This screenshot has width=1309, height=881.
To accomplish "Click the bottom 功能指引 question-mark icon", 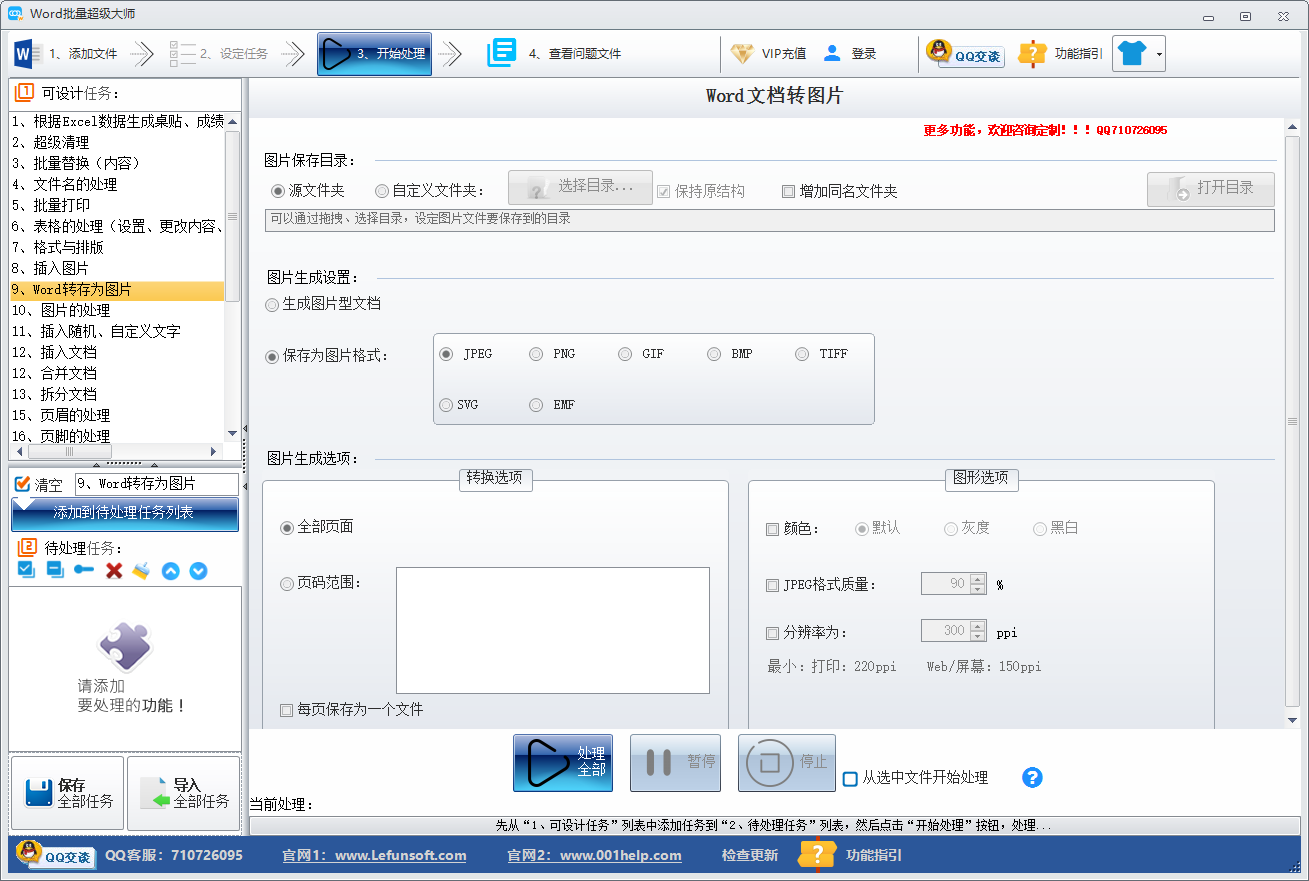I will 817,855.
